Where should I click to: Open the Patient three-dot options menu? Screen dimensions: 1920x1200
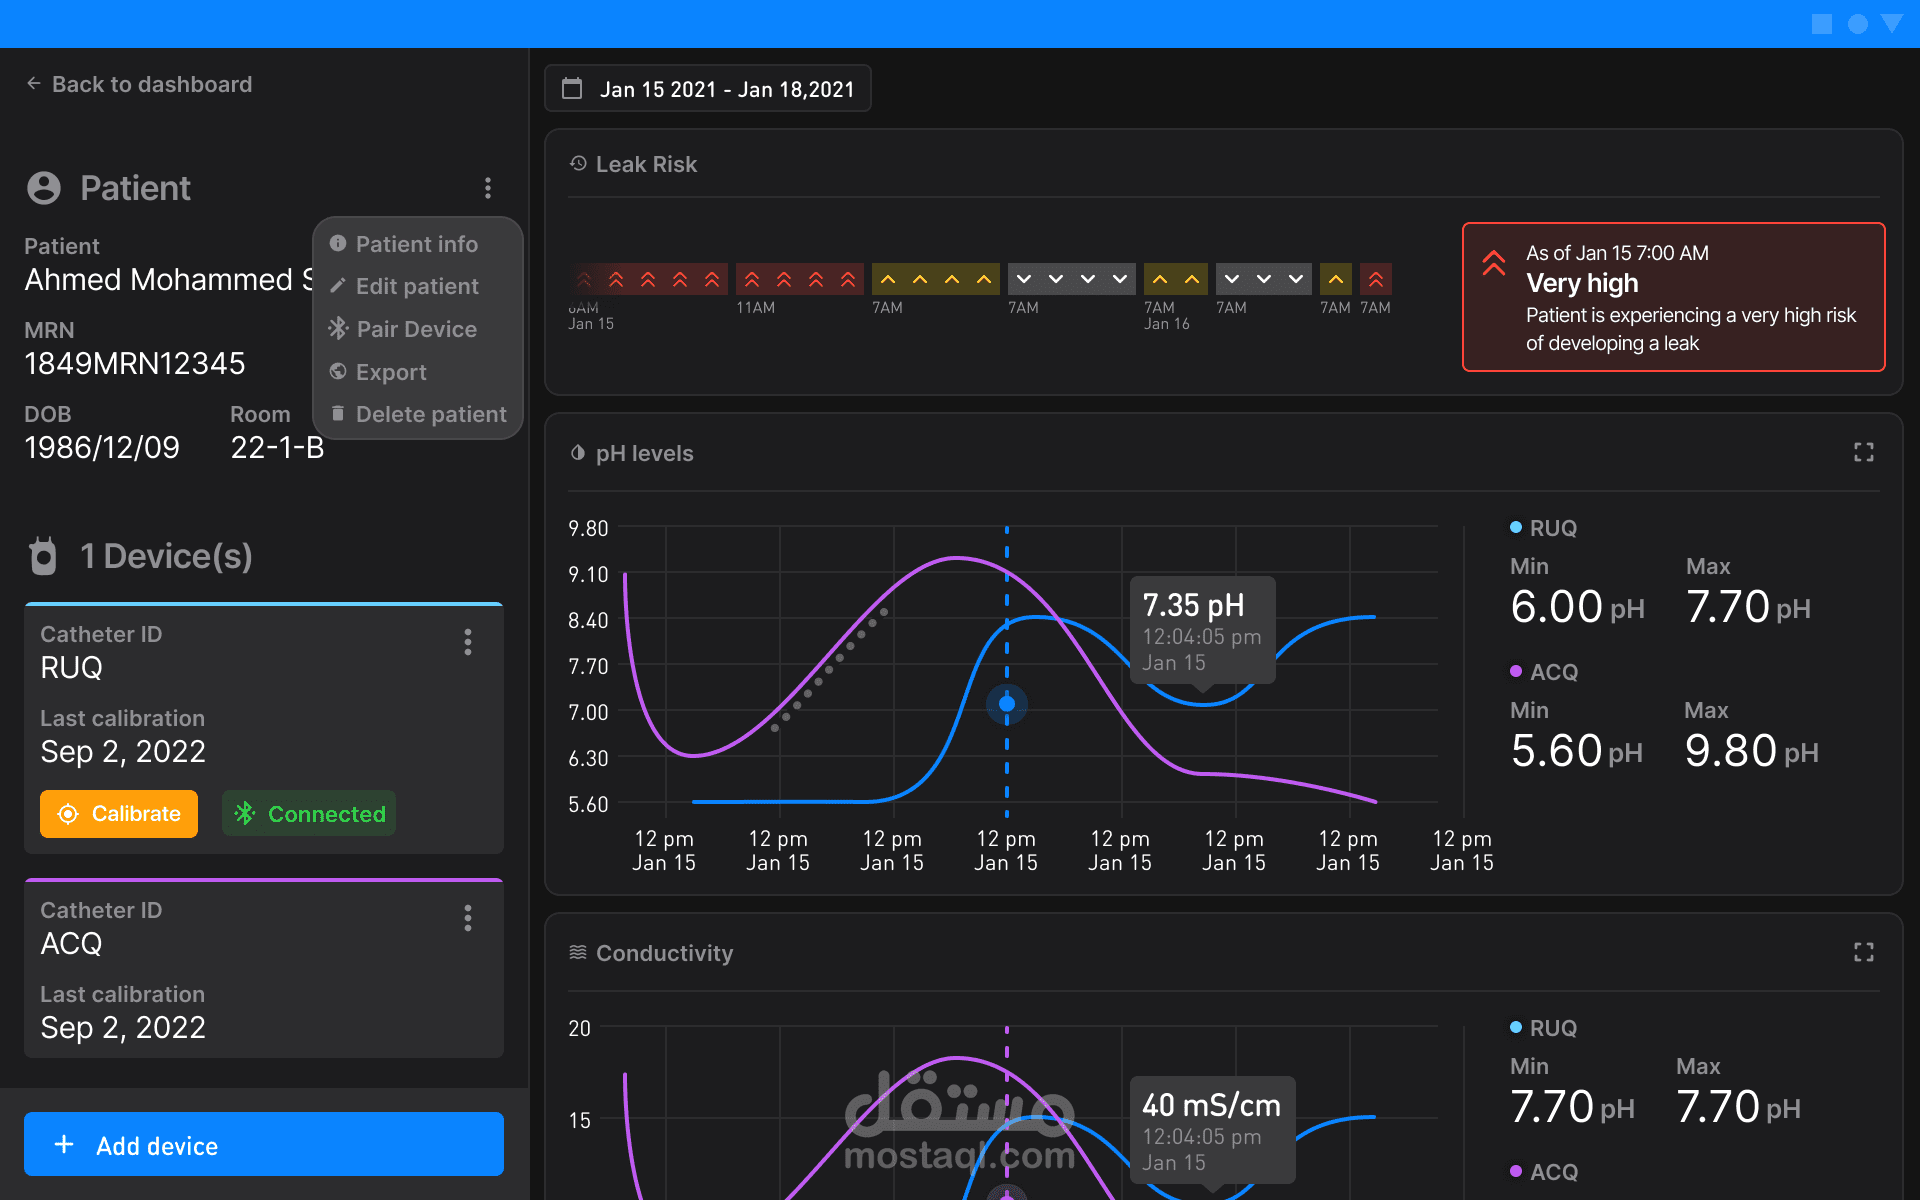[488, 188]
